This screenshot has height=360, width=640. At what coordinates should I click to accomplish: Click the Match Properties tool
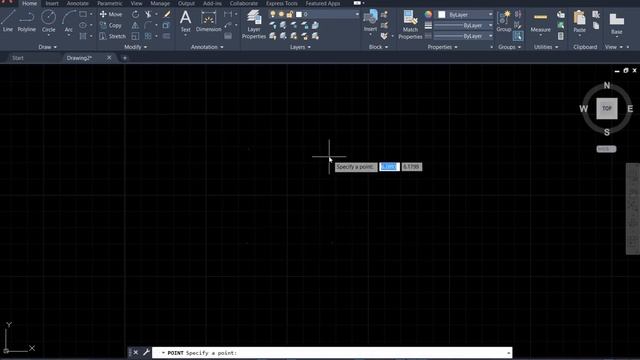tap(410, 24)
